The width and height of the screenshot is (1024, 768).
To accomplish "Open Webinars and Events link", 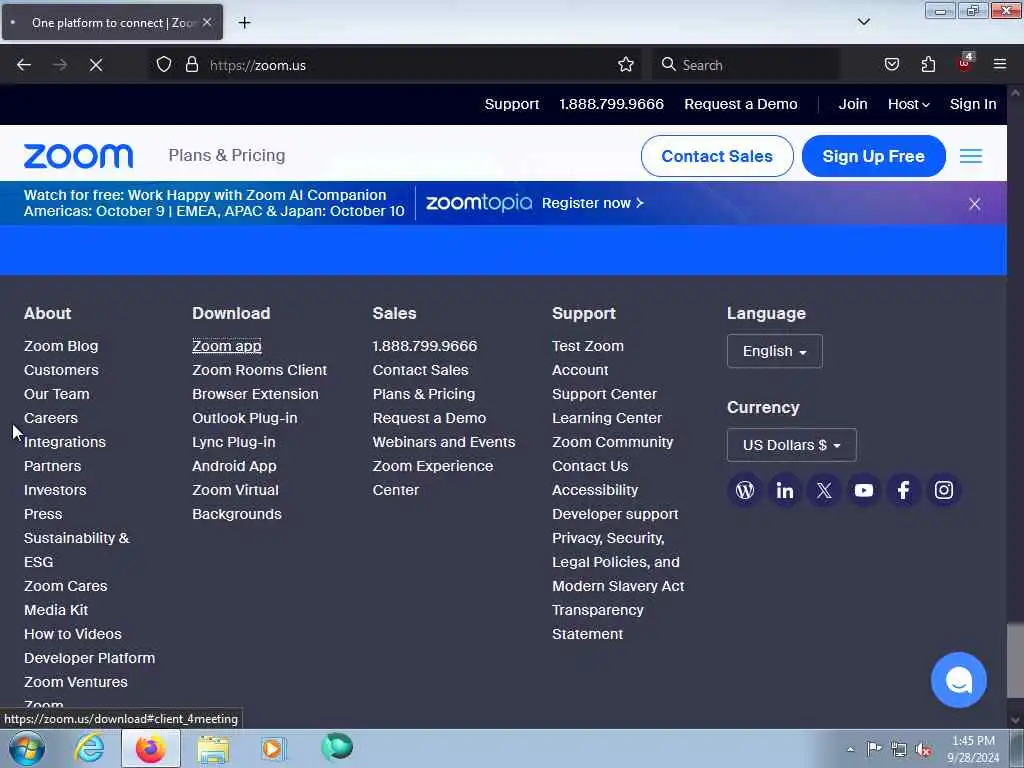I will (x=444, y=442).
